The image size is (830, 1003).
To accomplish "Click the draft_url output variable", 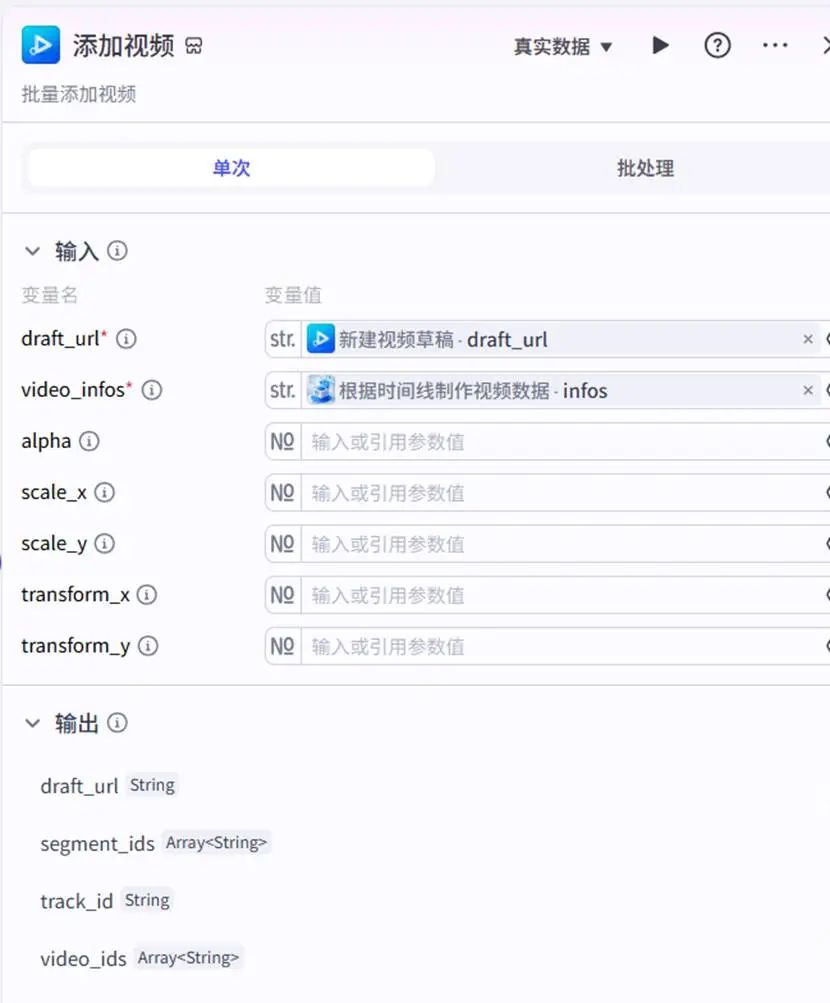I will pyautogui.click(x=79, y=786).
